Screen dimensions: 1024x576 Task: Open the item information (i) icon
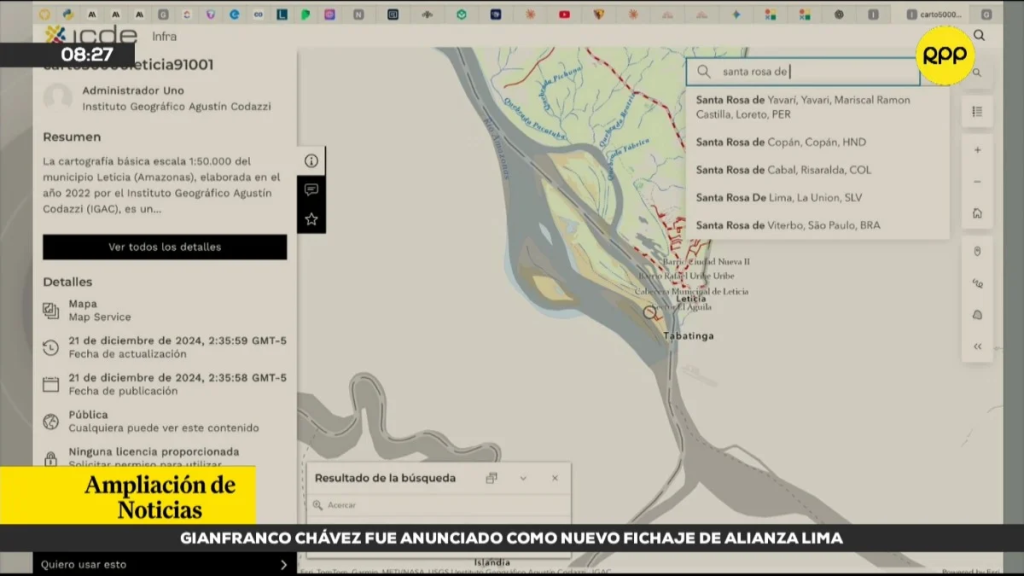[311, 161]
